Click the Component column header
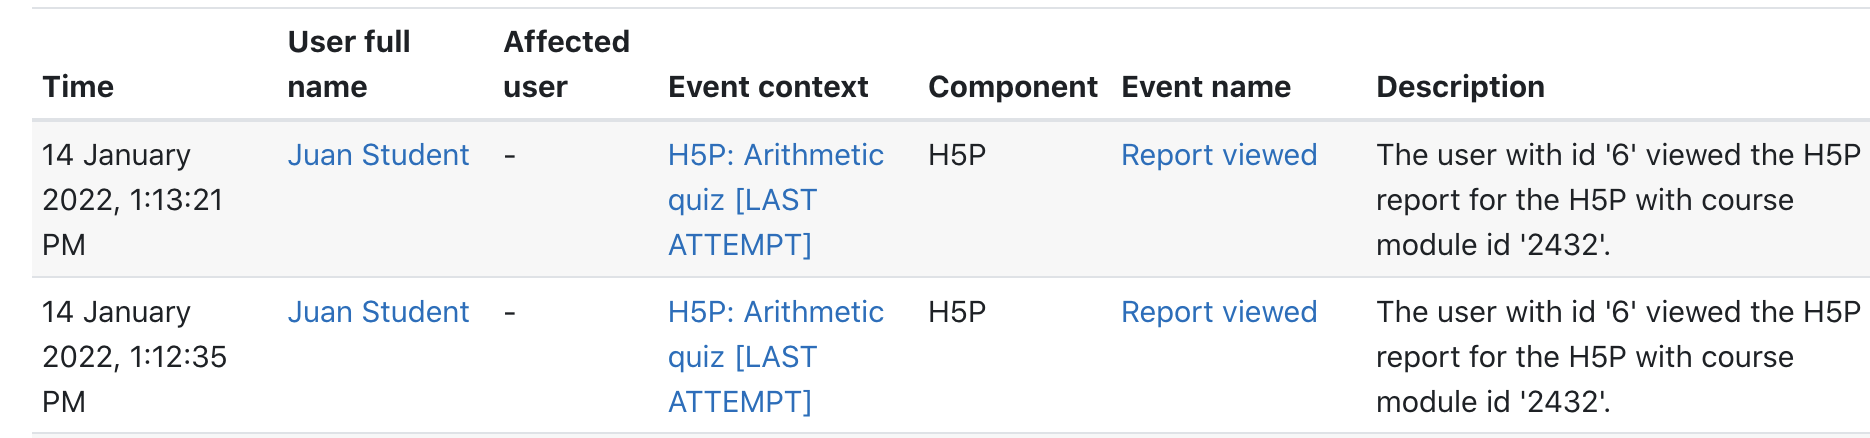The image size is (1870, 438). tap(1013, 87)
